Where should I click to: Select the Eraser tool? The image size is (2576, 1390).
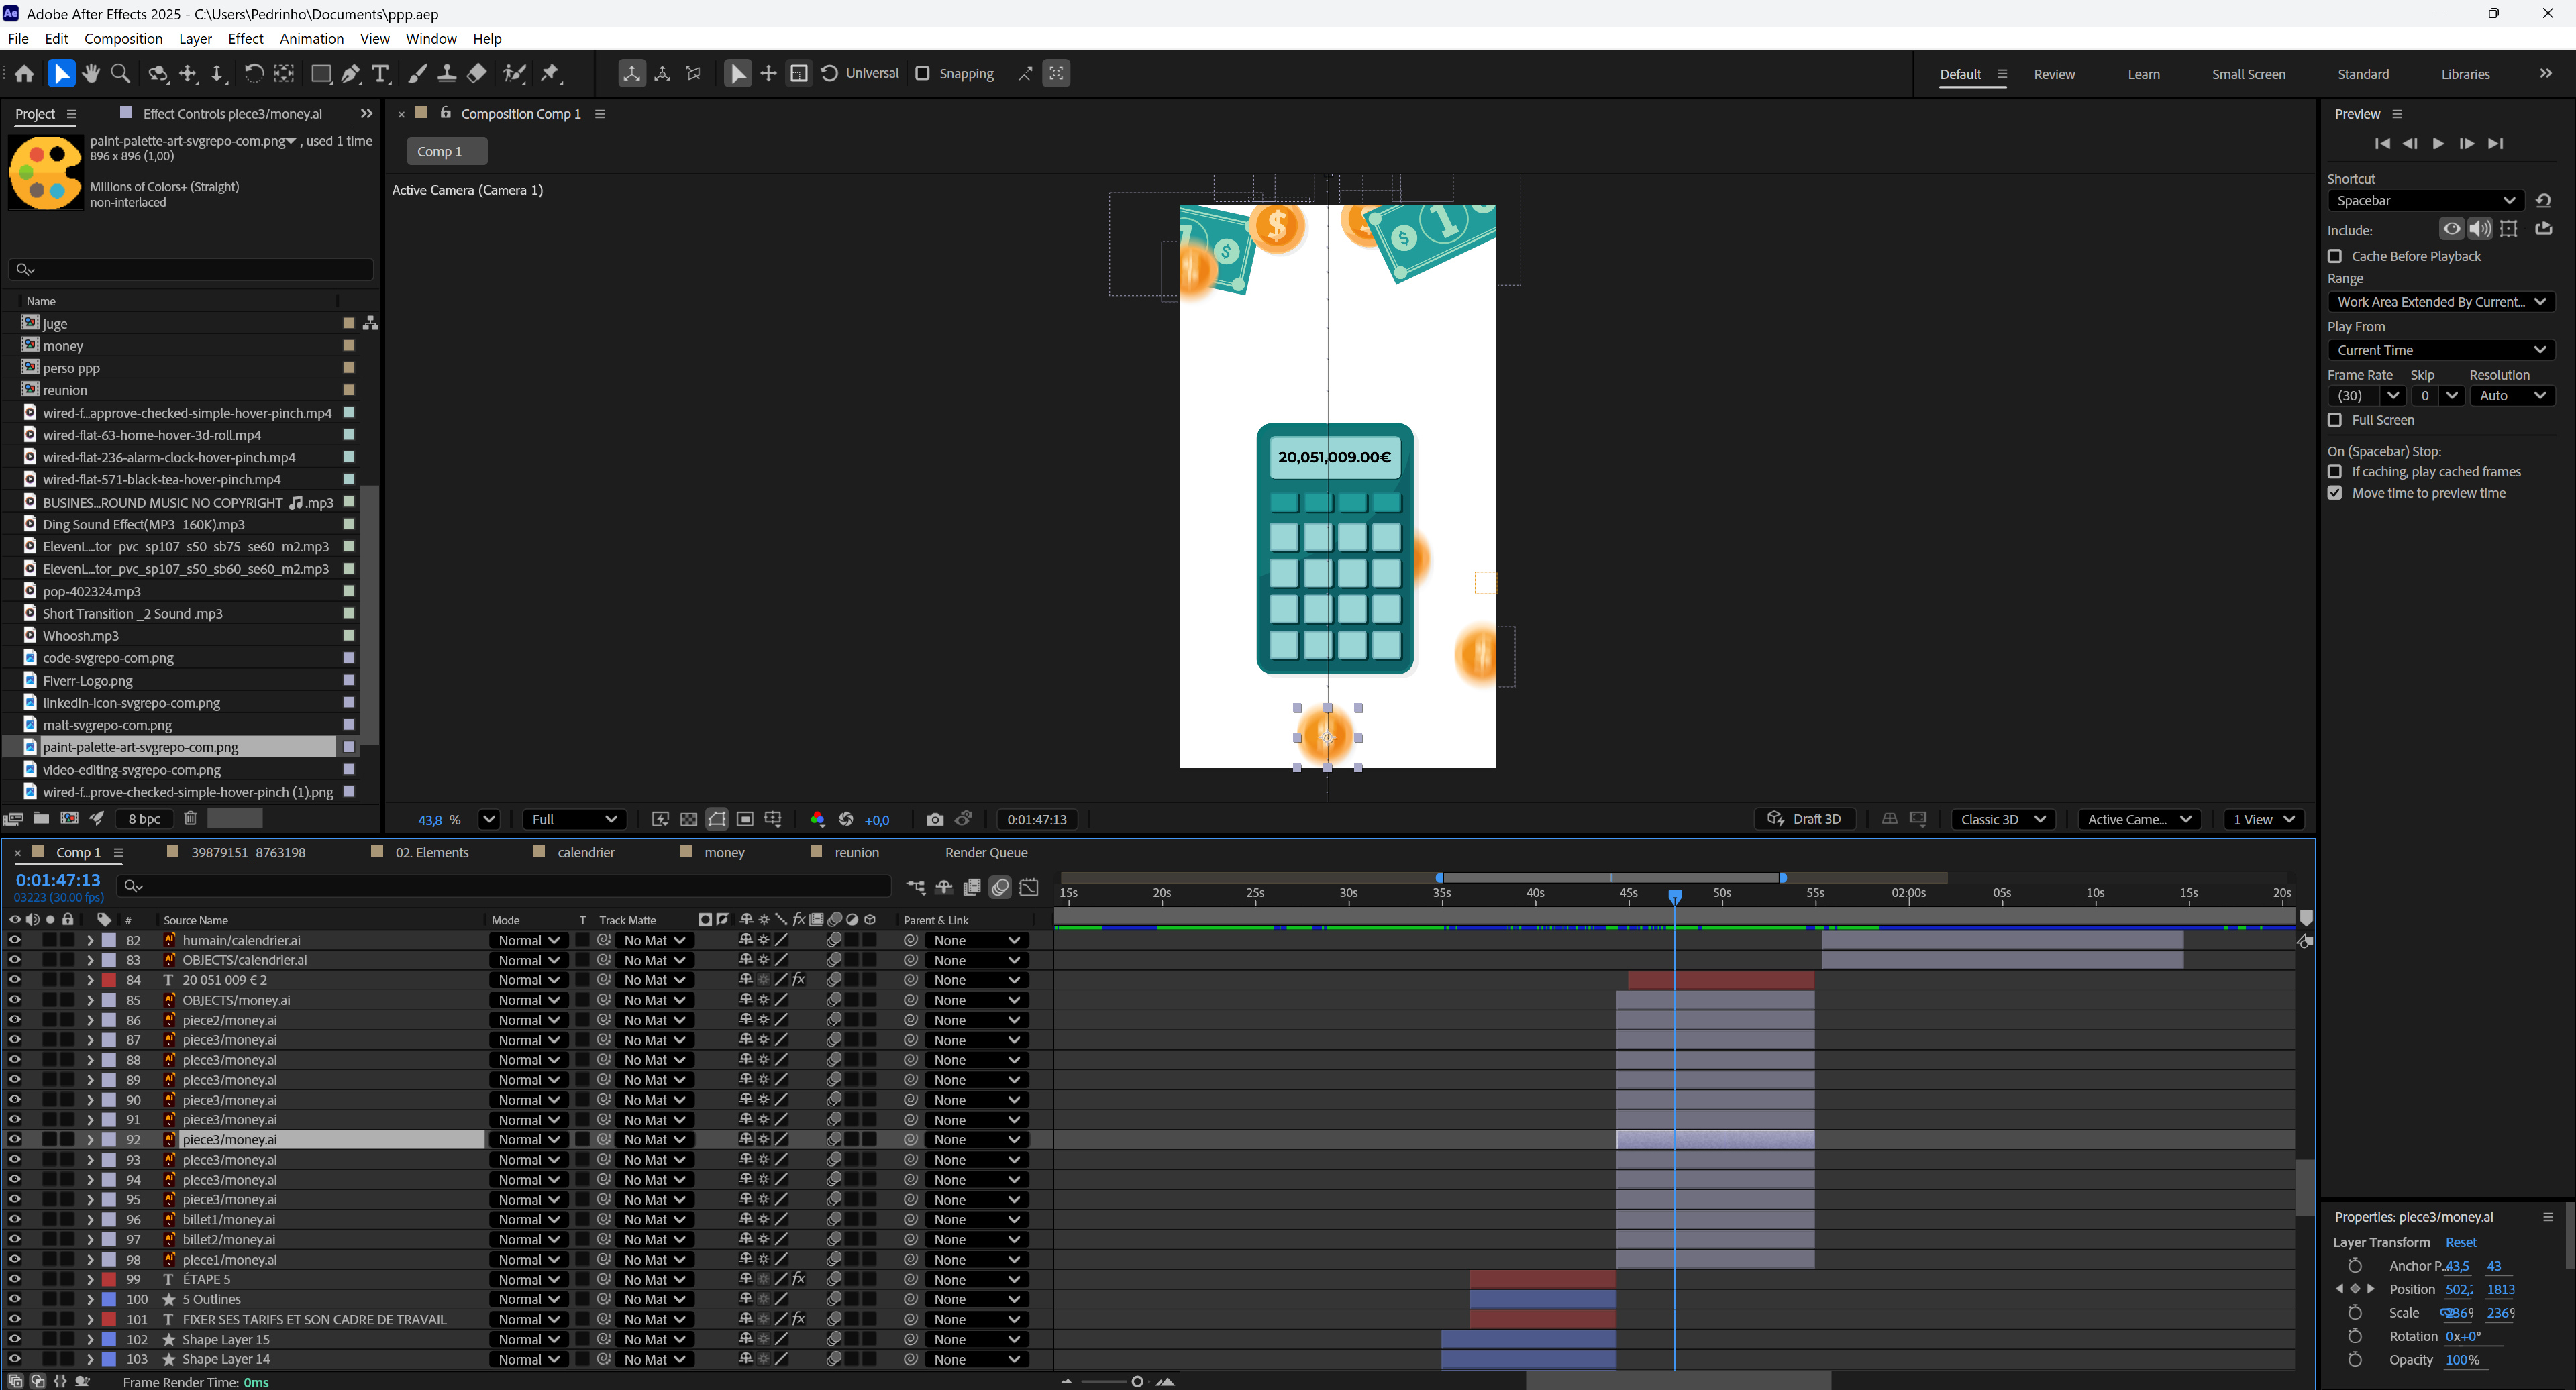click(x=477, y=73)
